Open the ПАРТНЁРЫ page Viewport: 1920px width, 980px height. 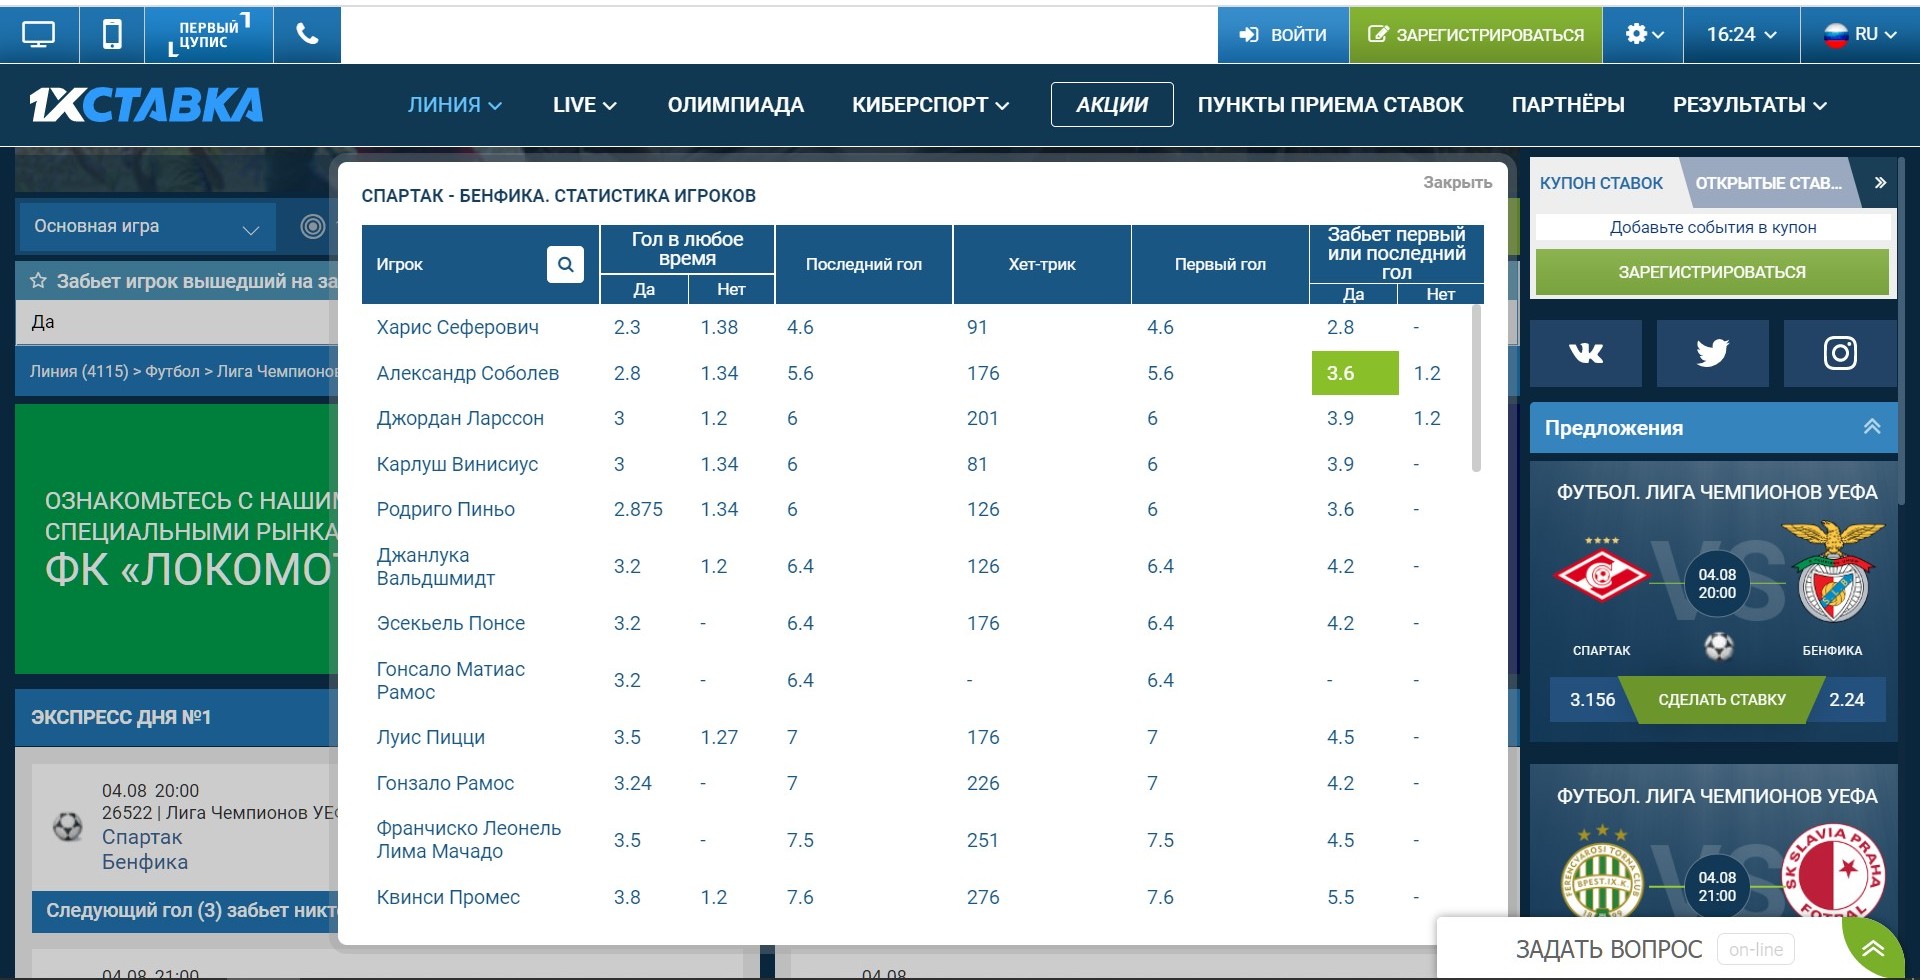1568,105
